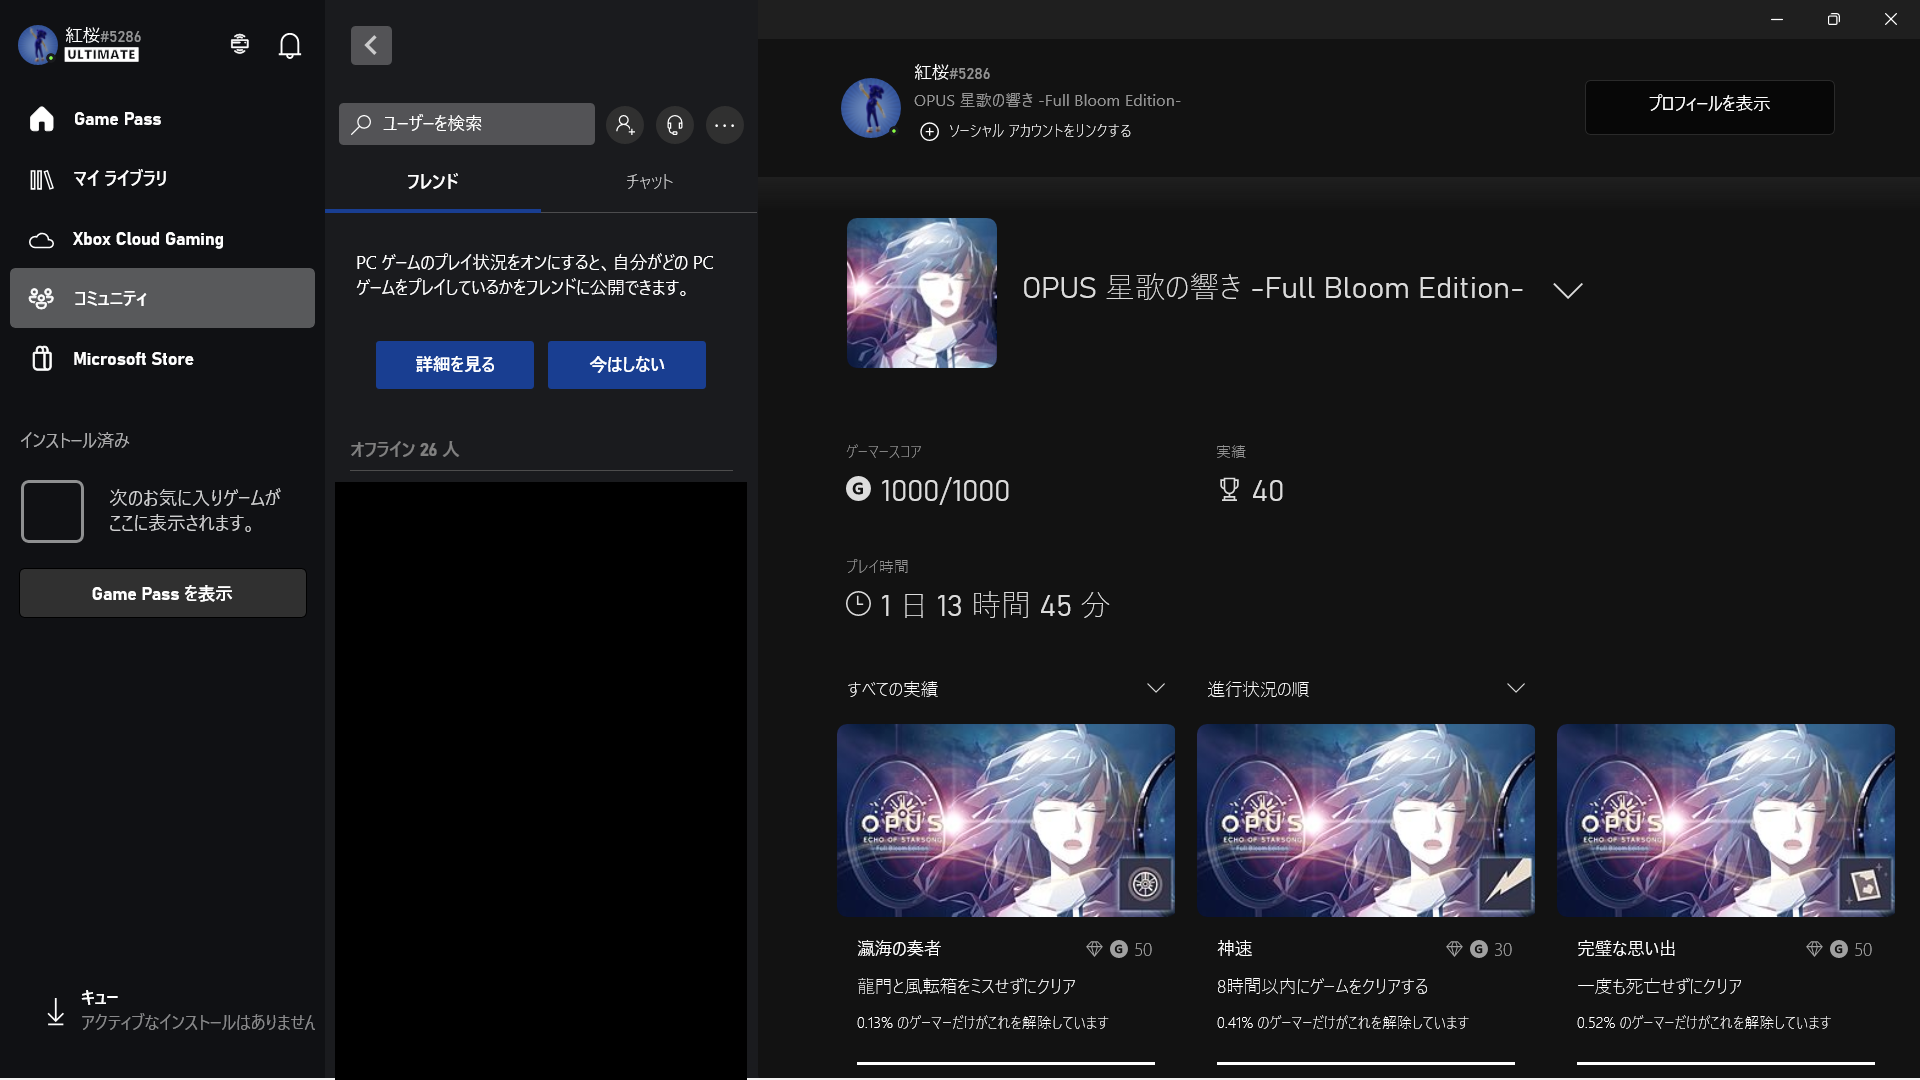Click the 1000/1000 gamerscore value
Image resolution: width=1920 pixels, height=1080 pixels.
tap(945, 491)
